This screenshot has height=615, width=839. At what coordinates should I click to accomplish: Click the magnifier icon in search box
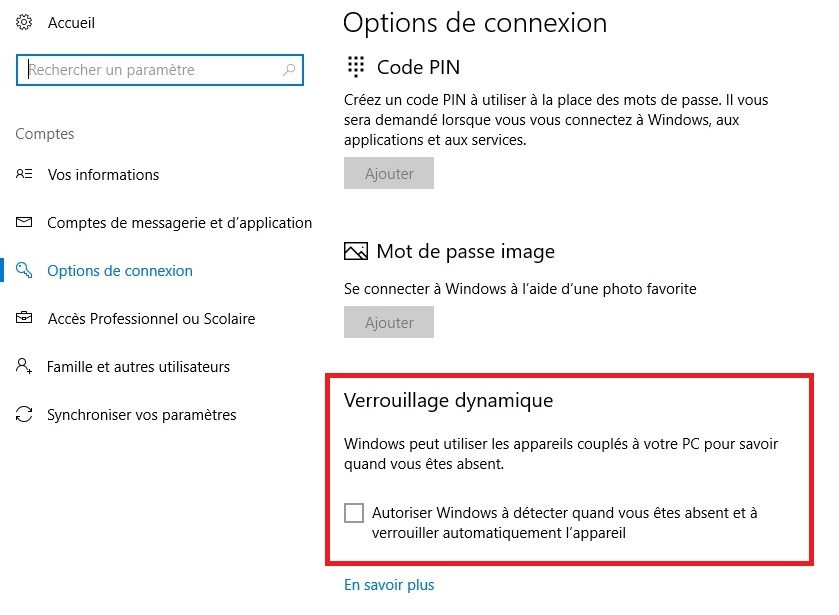coord(290,70)
